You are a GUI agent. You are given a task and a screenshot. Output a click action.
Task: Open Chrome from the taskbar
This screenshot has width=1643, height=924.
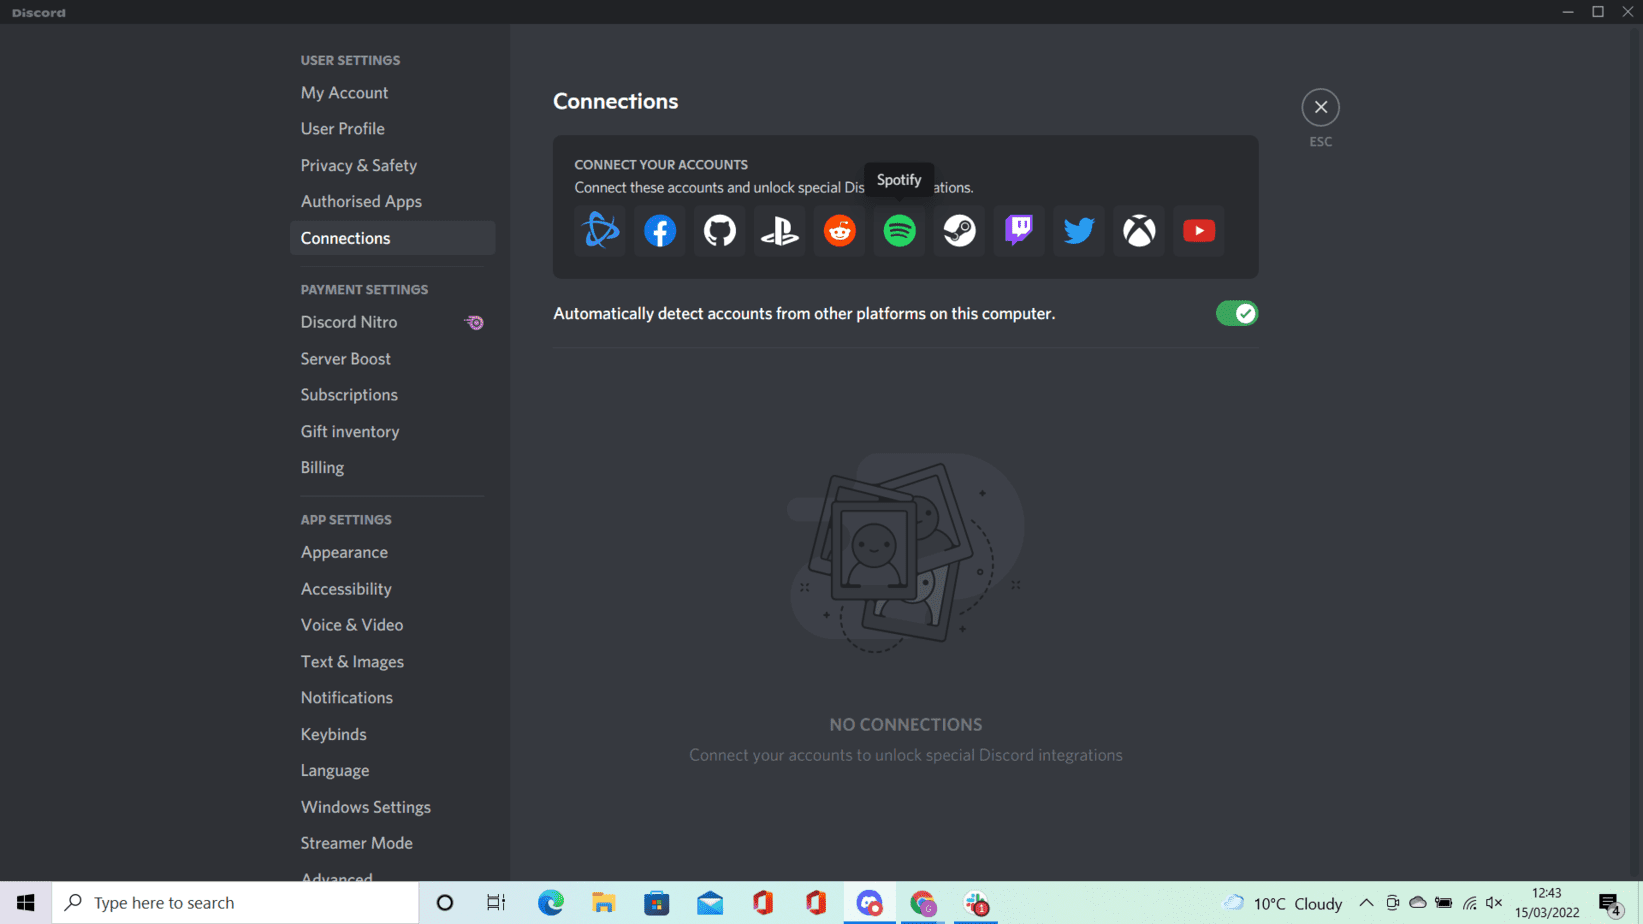[922, 903]
